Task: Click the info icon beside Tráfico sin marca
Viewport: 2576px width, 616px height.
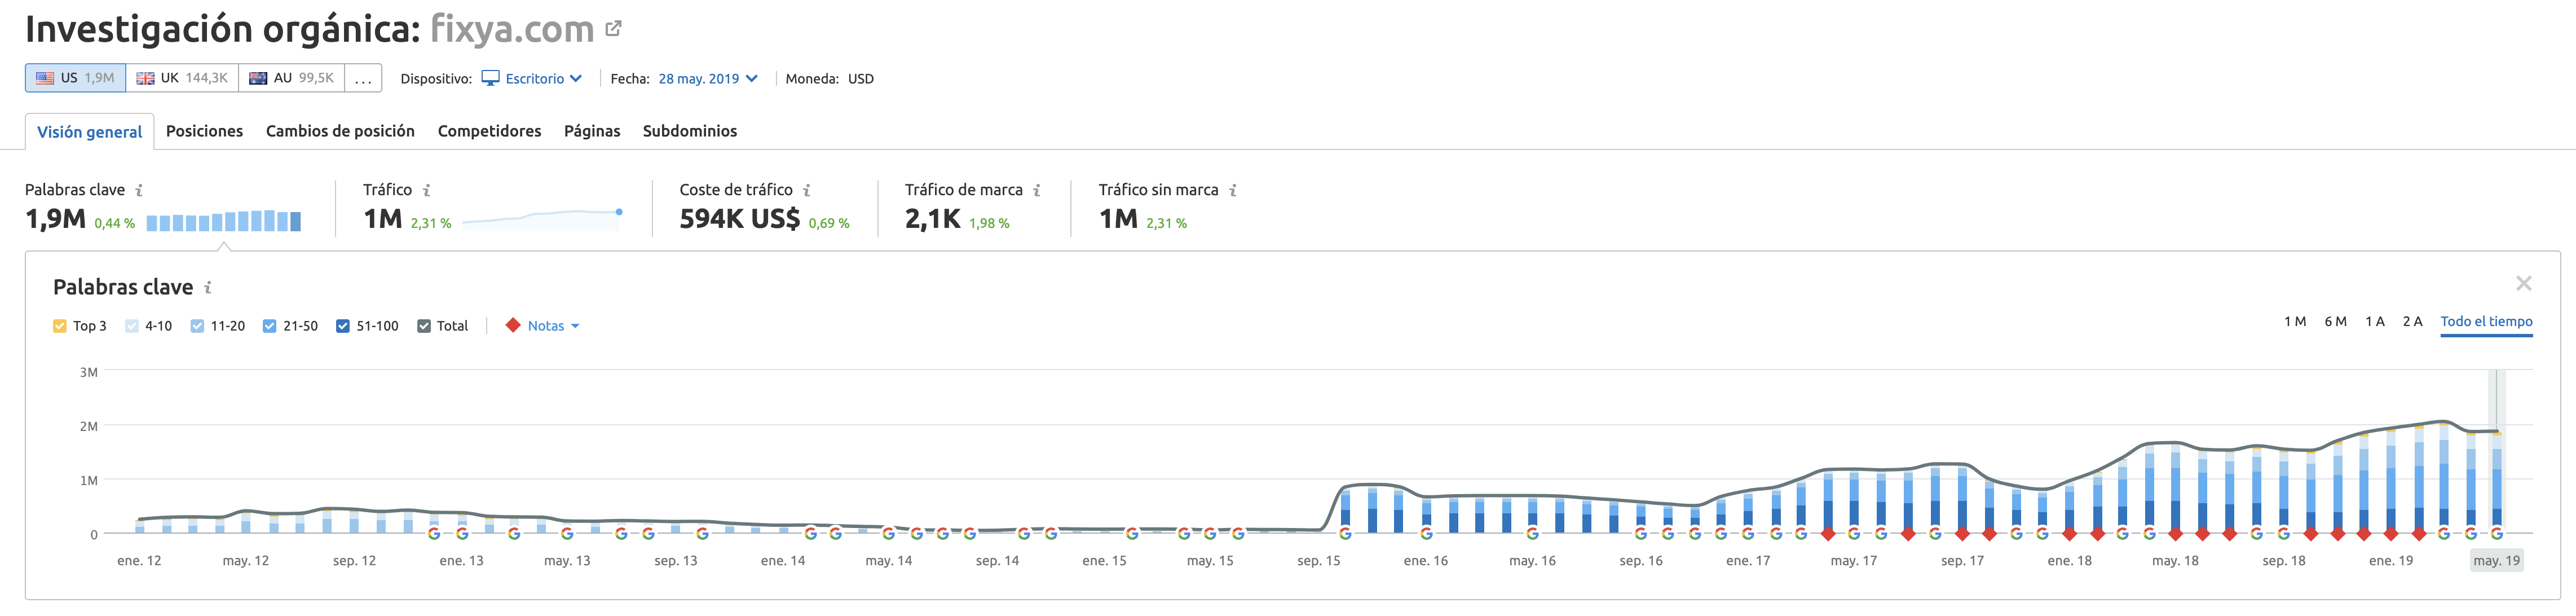Action: point(1233,190)
